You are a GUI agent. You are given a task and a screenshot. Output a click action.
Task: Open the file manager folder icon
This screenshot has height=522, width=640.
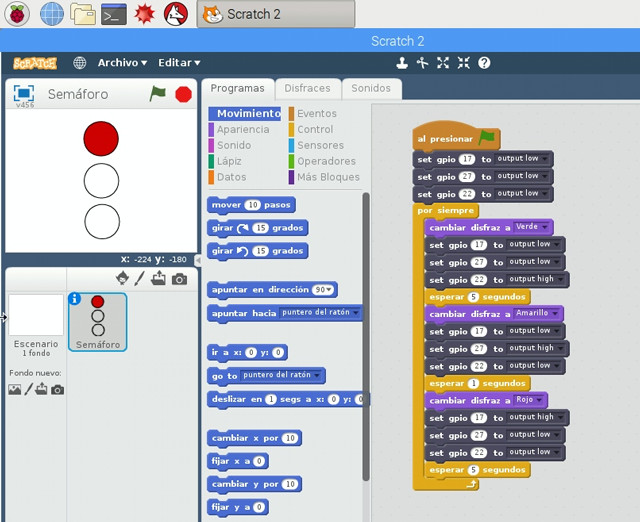83,14
